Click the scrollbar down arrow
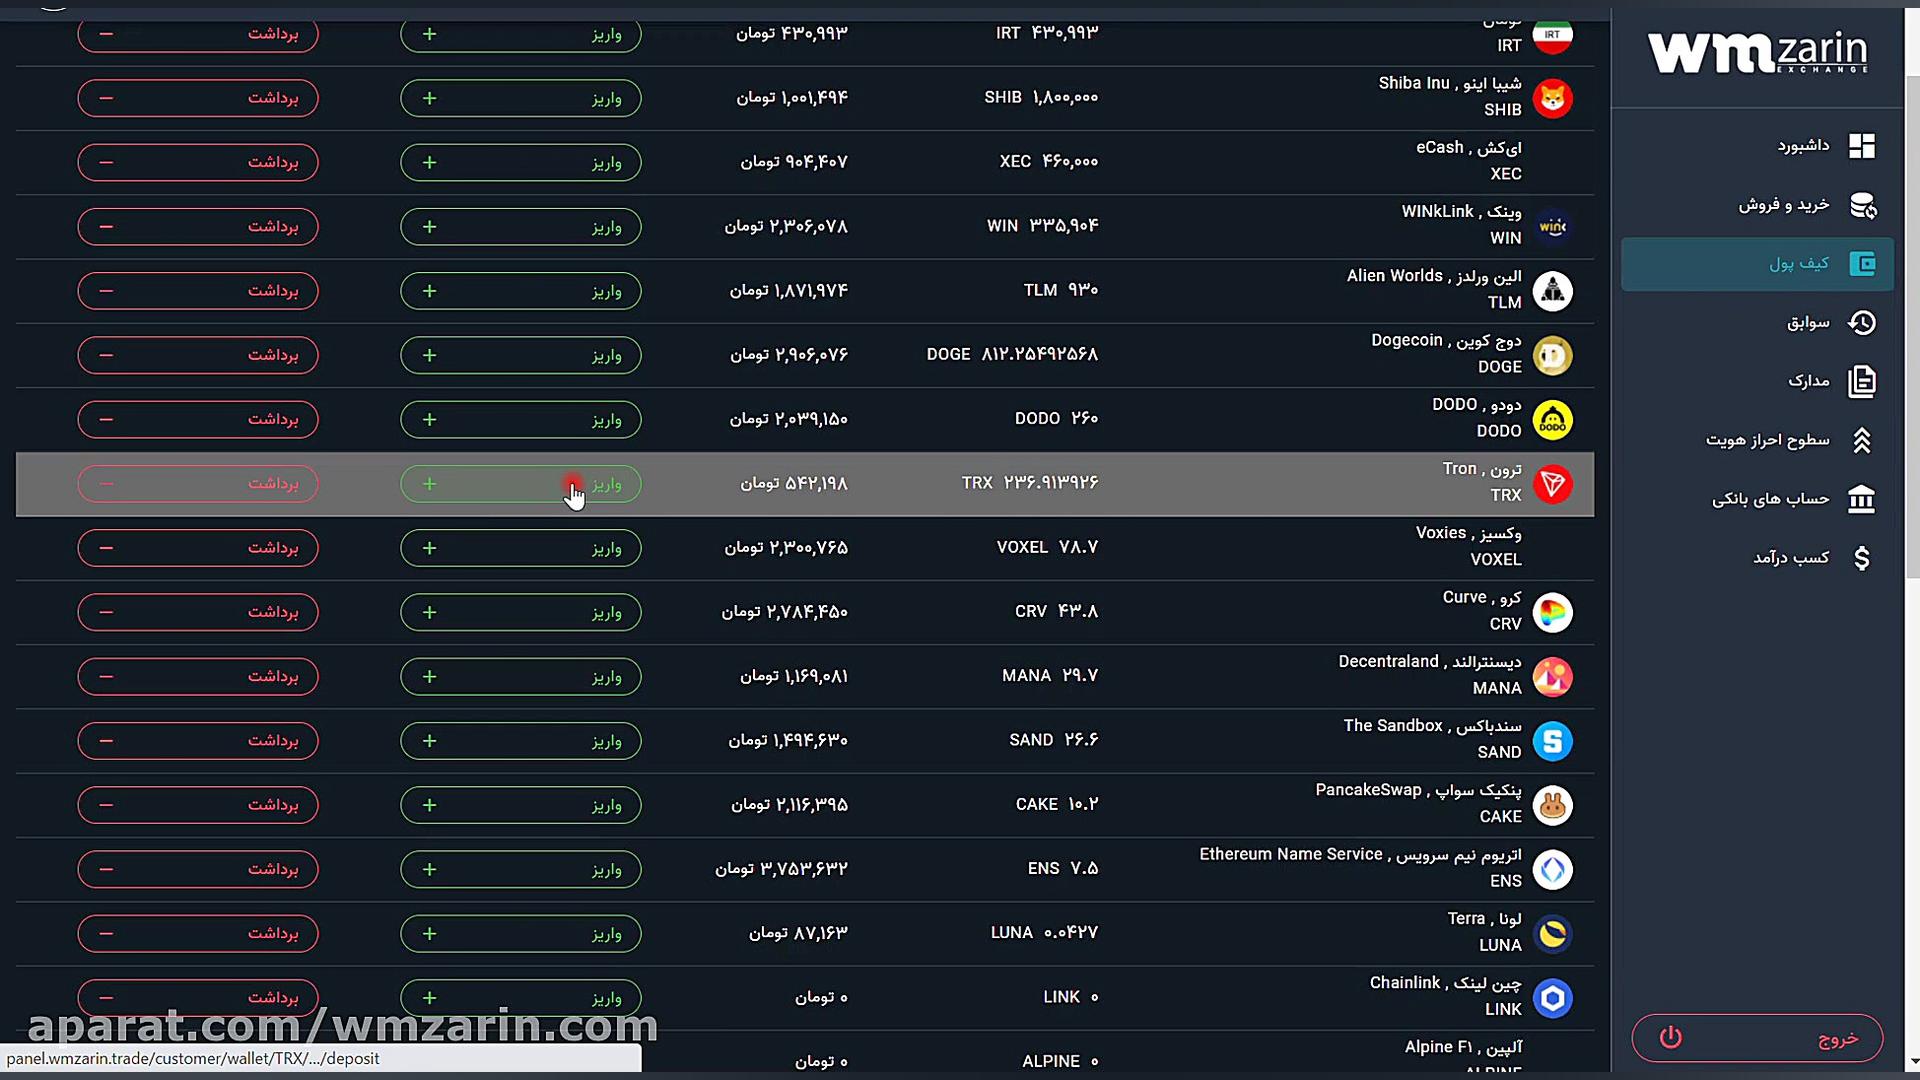Image resolution: width=1920 pixels, height=1080 pixels. (1912, 1061)
